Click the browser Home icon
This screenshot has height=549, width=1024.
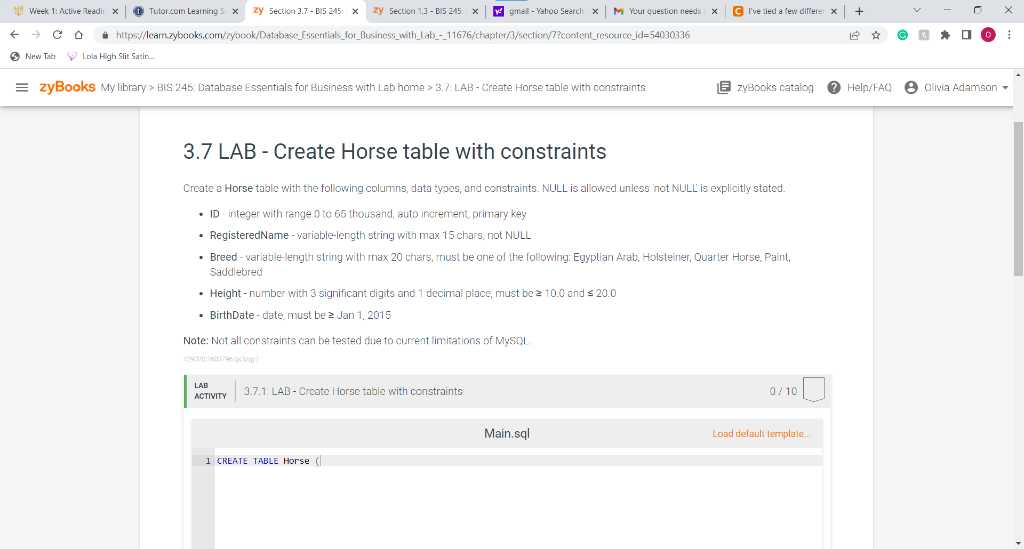coord(78,35)
